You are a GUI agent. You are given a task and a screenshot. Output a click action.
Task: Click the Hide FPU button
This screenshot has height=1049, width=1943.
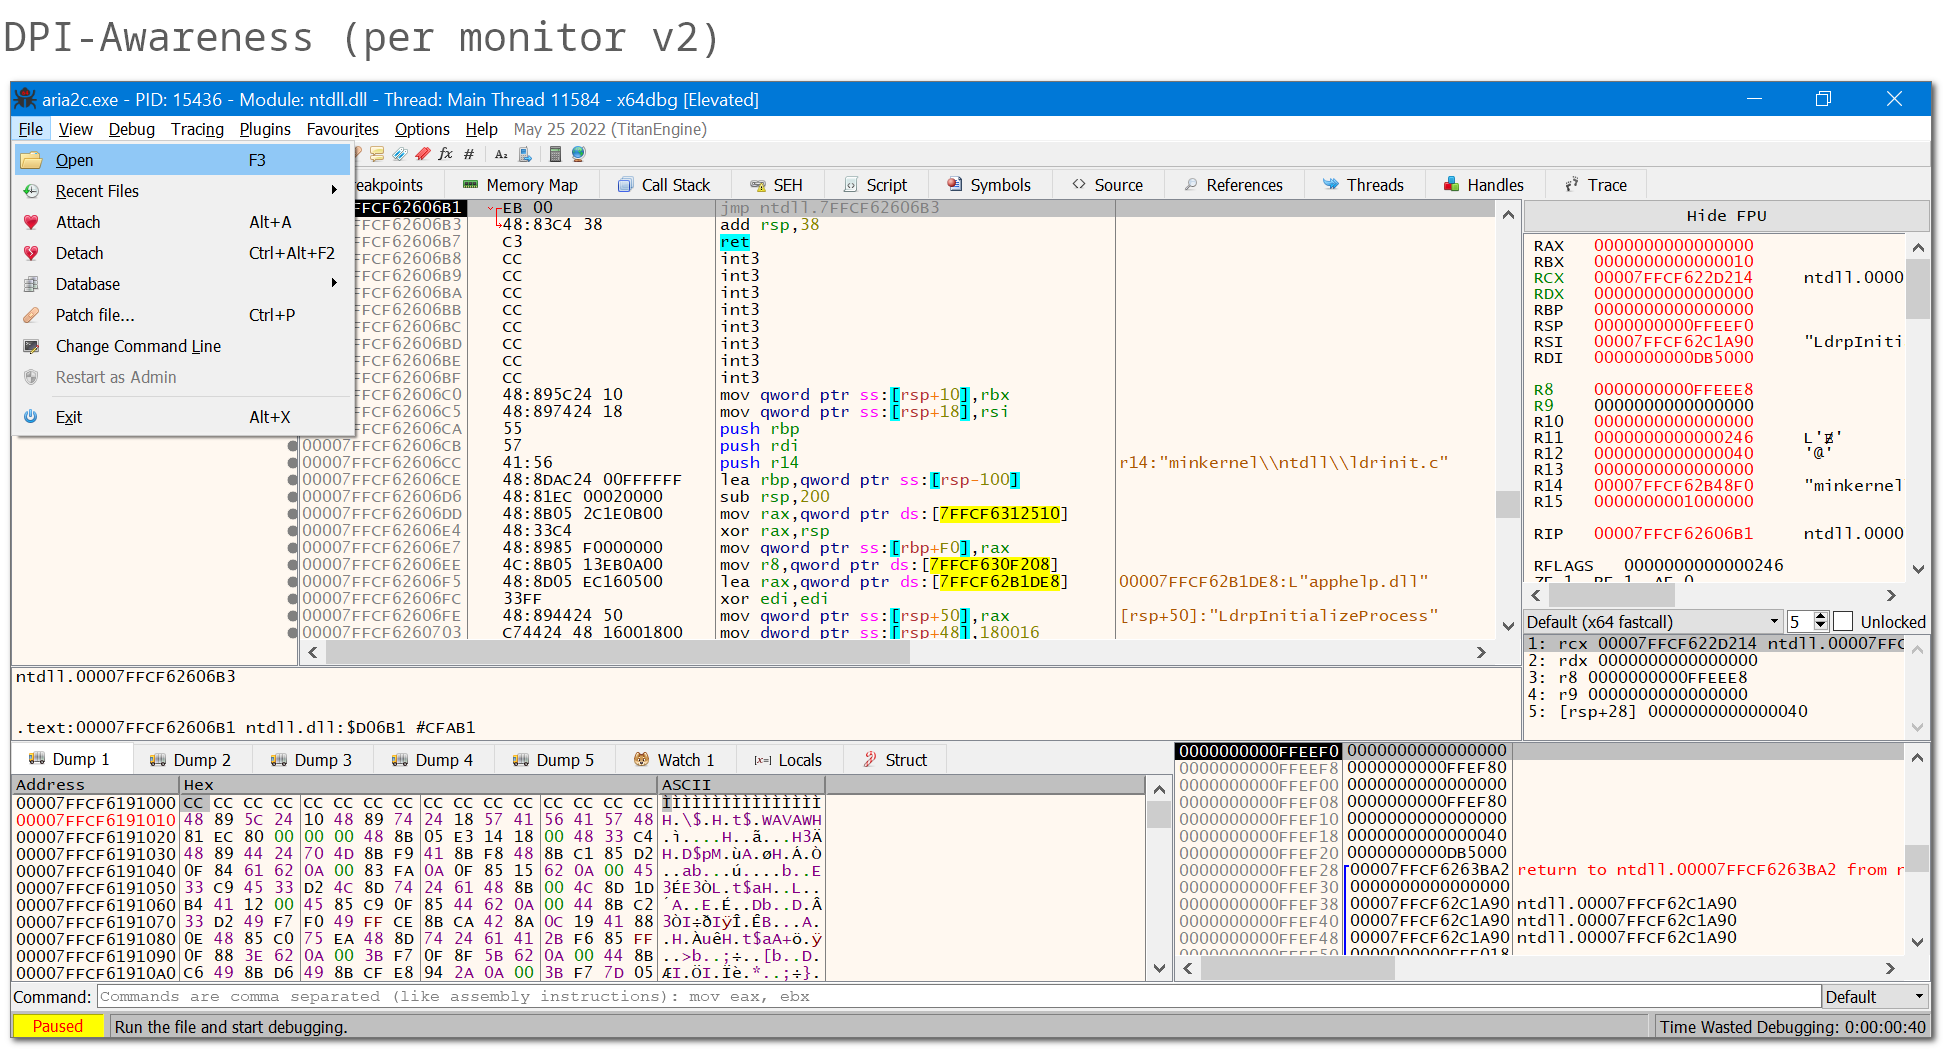click(x=1727, y=215)
